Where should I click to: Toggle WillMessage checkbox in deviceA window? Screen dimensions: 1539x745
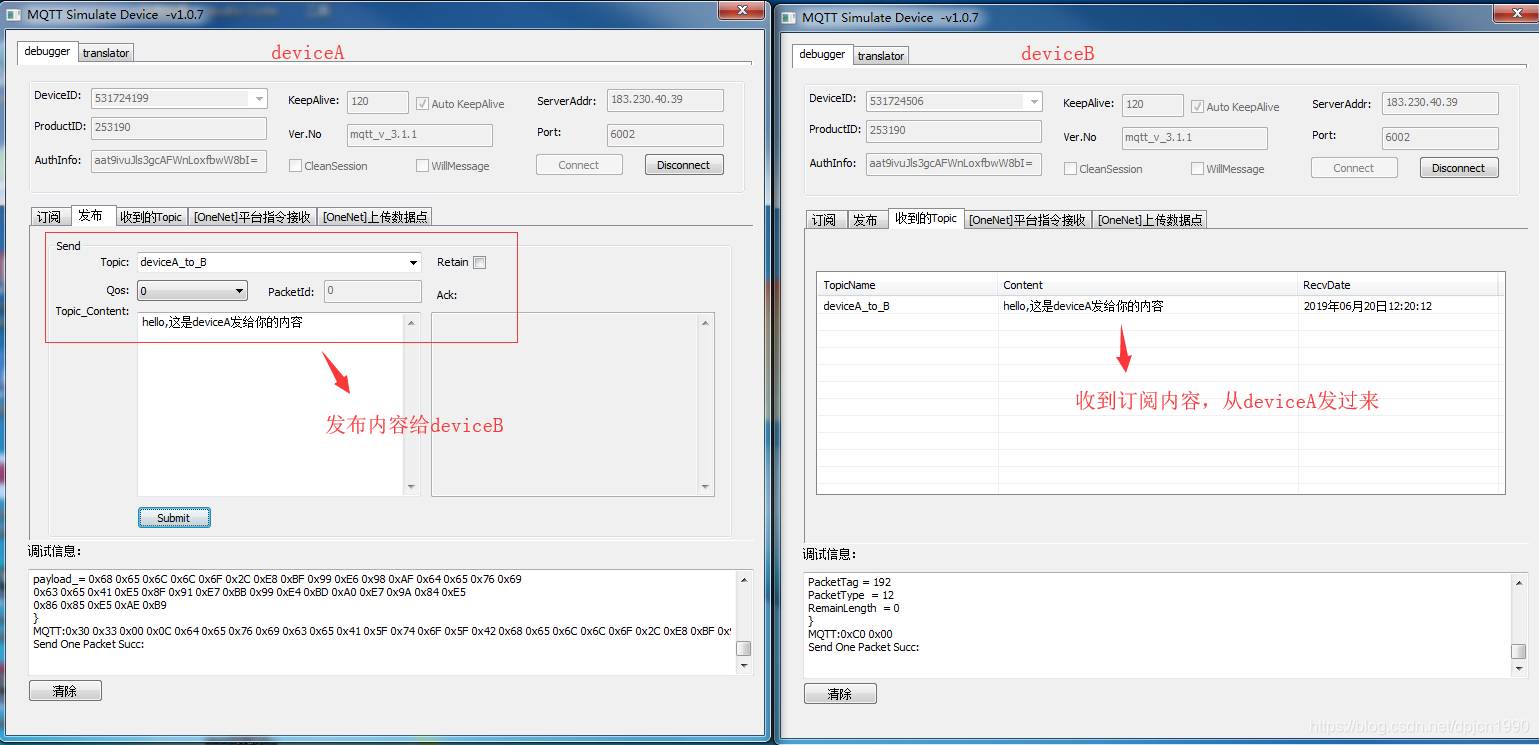(422, 165)
